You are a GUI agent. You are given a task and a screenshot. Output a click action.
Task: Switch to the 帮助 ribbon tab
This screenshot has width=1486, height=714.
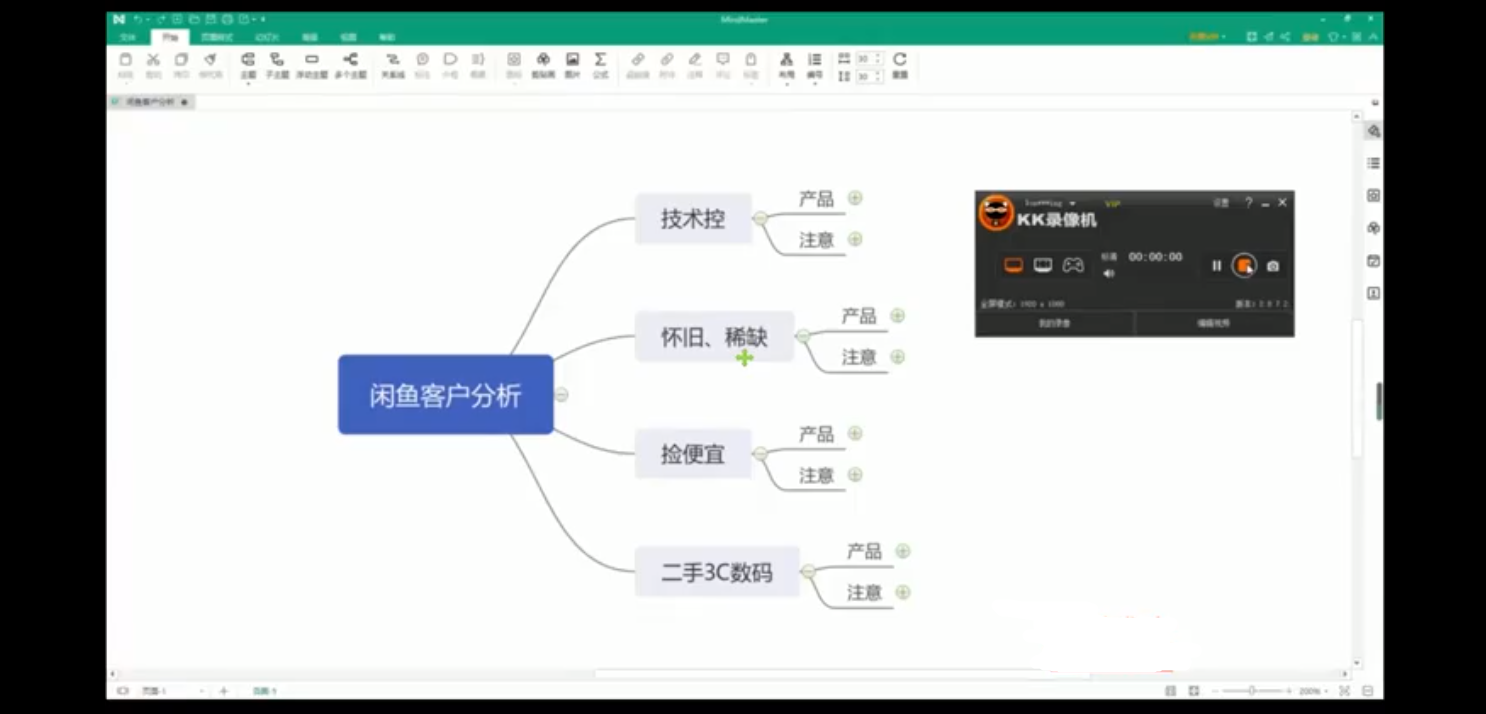[x=387, y=37]
